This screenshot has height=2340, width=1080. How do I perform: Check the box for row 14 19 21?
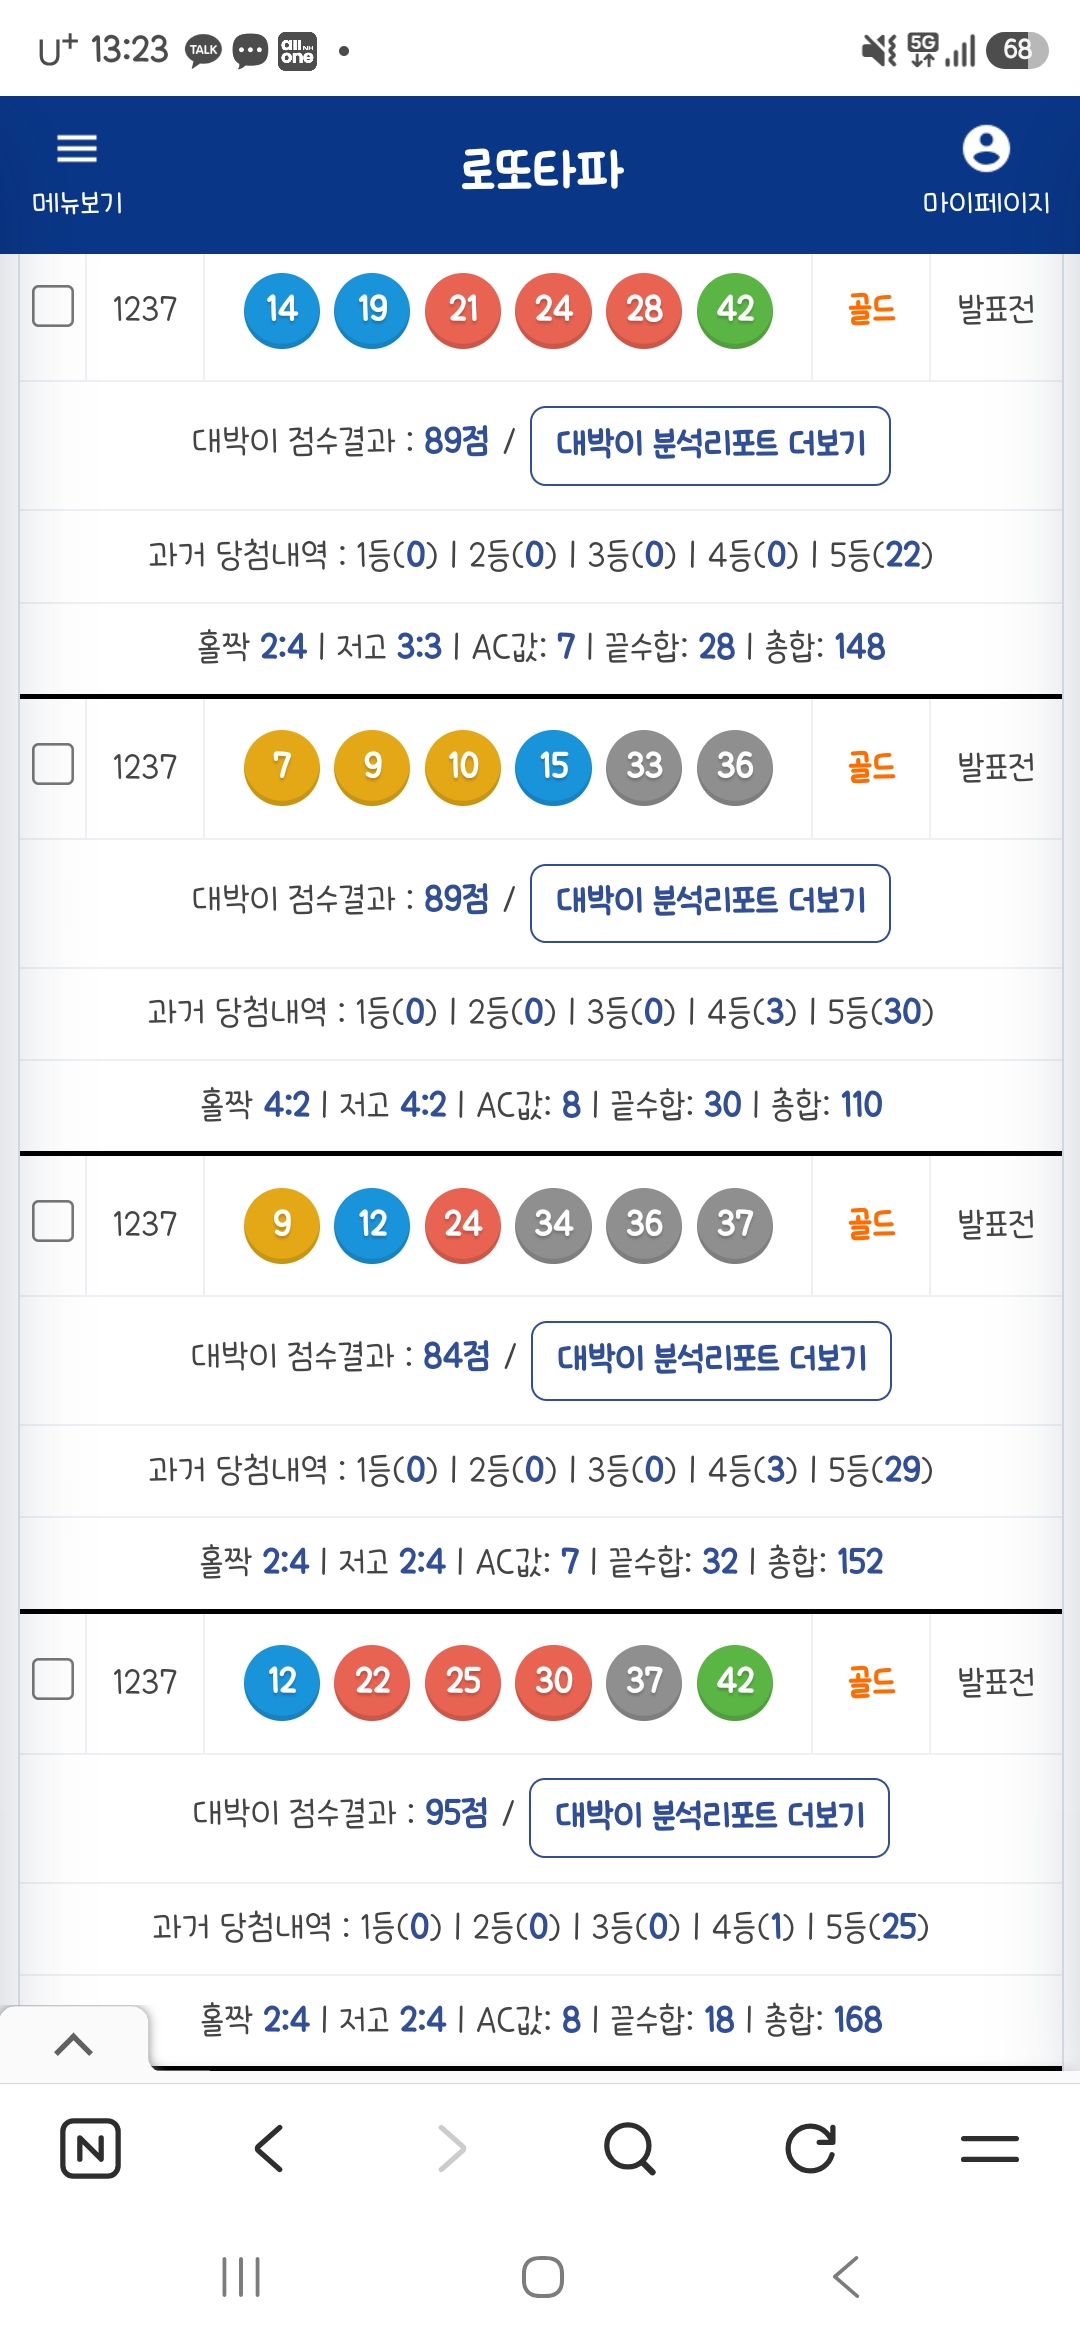(x=53, y=306)
